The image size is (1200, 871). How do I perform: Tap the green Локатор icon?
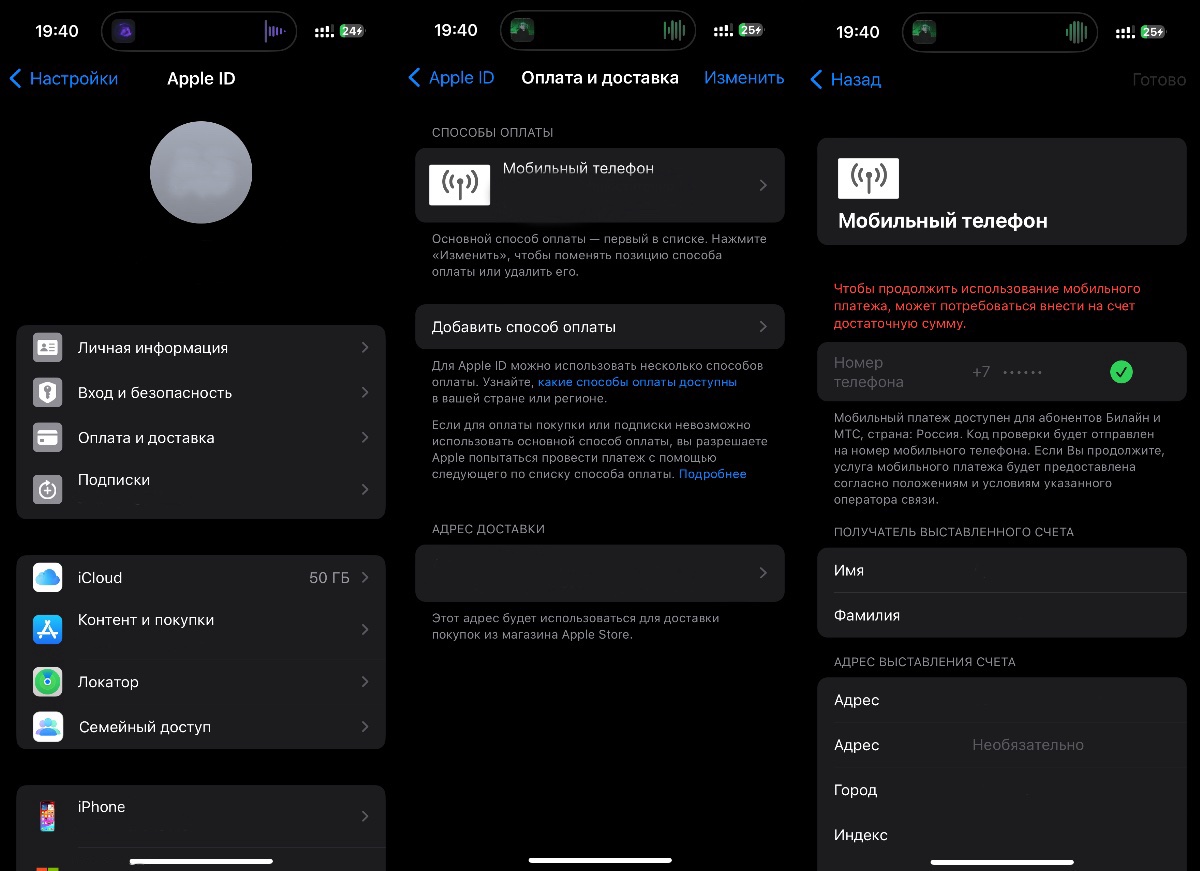pyautogui.click(x=48, y=682)
